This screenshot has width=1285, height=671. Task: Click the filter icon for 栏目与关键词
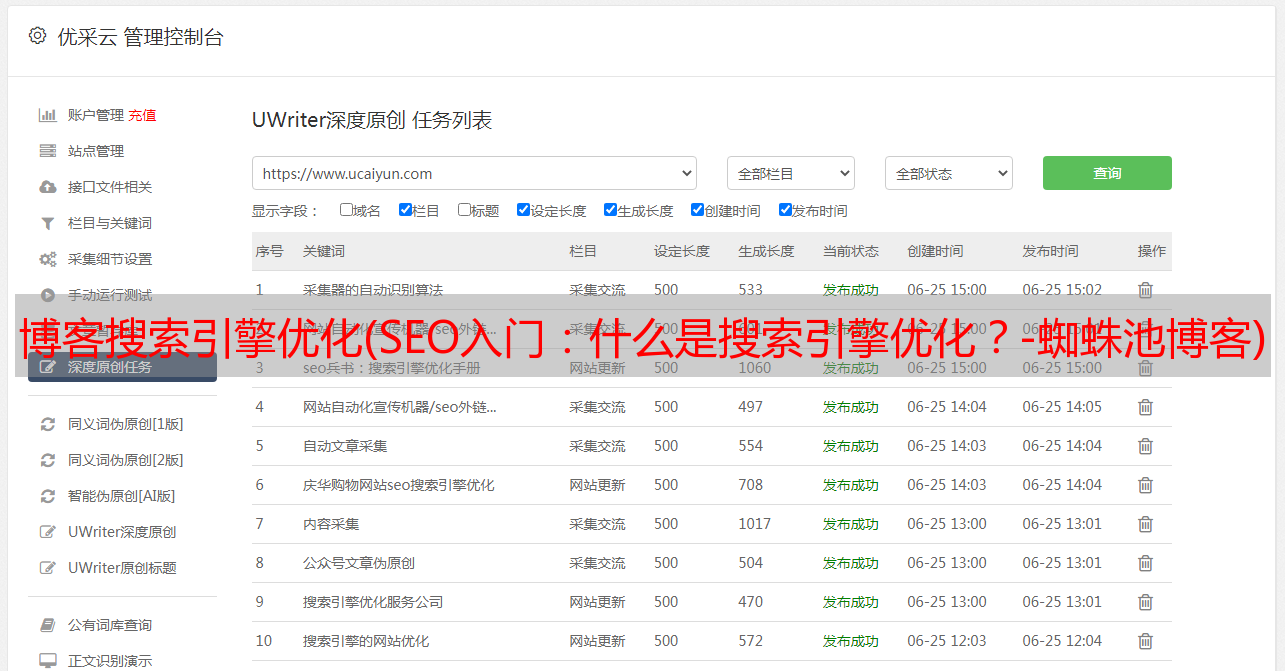47,223
